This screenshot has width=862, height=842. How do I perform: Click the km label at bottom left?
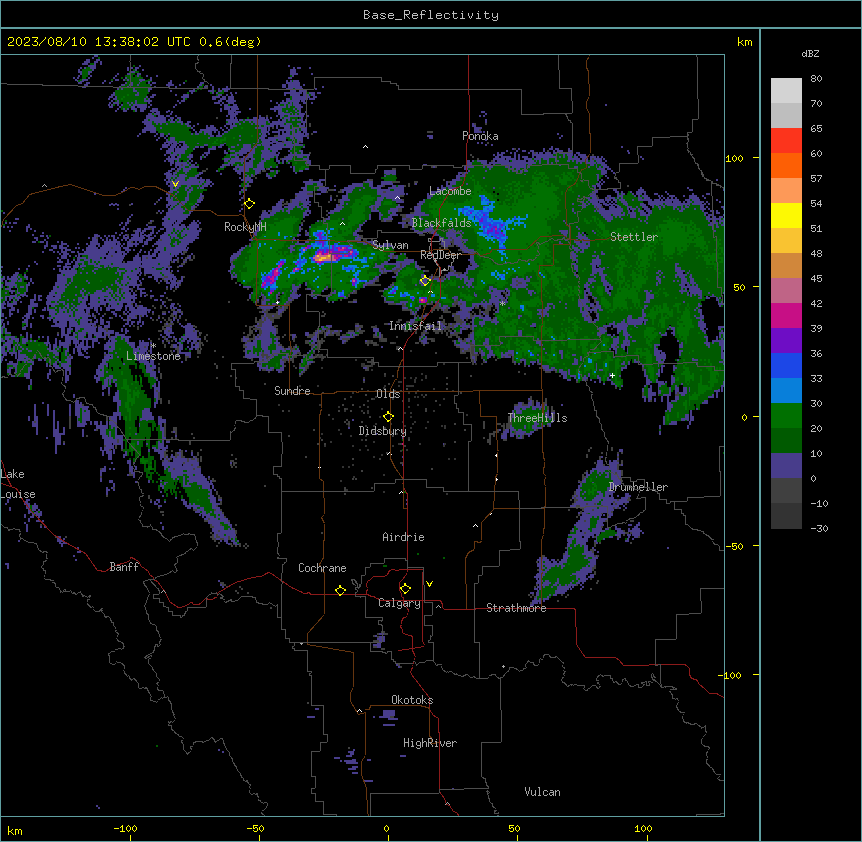(x=15, y=830)
